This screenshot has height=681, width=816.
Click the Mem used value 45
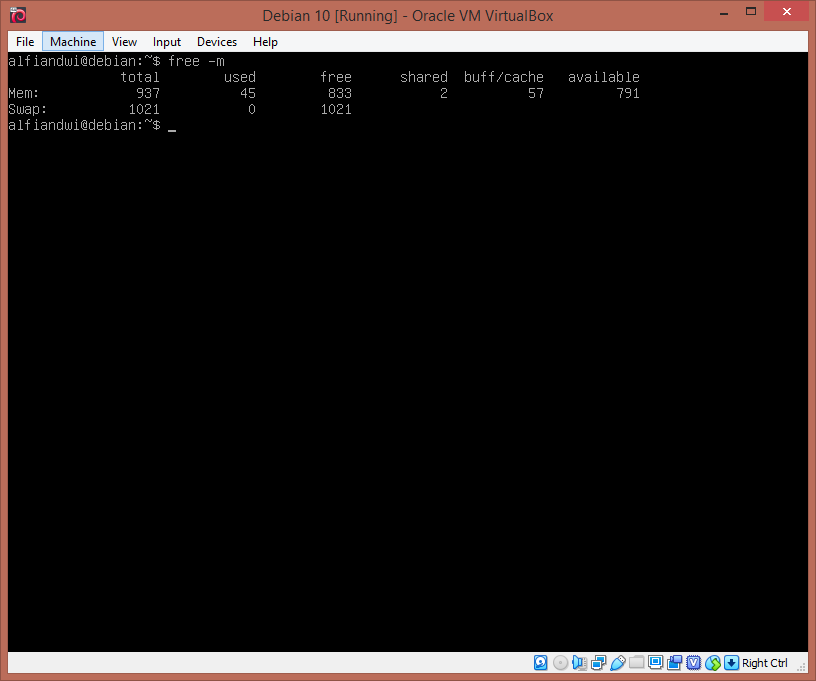[248, 93]
